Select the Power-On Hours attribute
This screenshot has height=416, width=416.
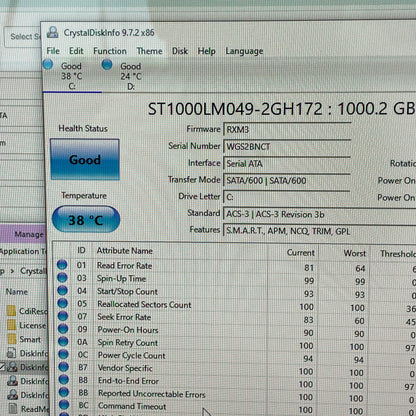(x=128, y=330)
